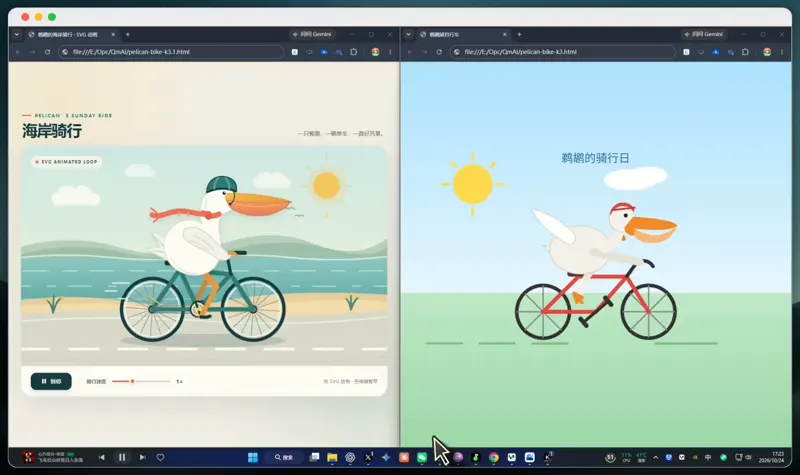Image resolution: width=800 pixels, height=475 pixels.
Task: Go forward in the right browser window
Action: point(424,52)
